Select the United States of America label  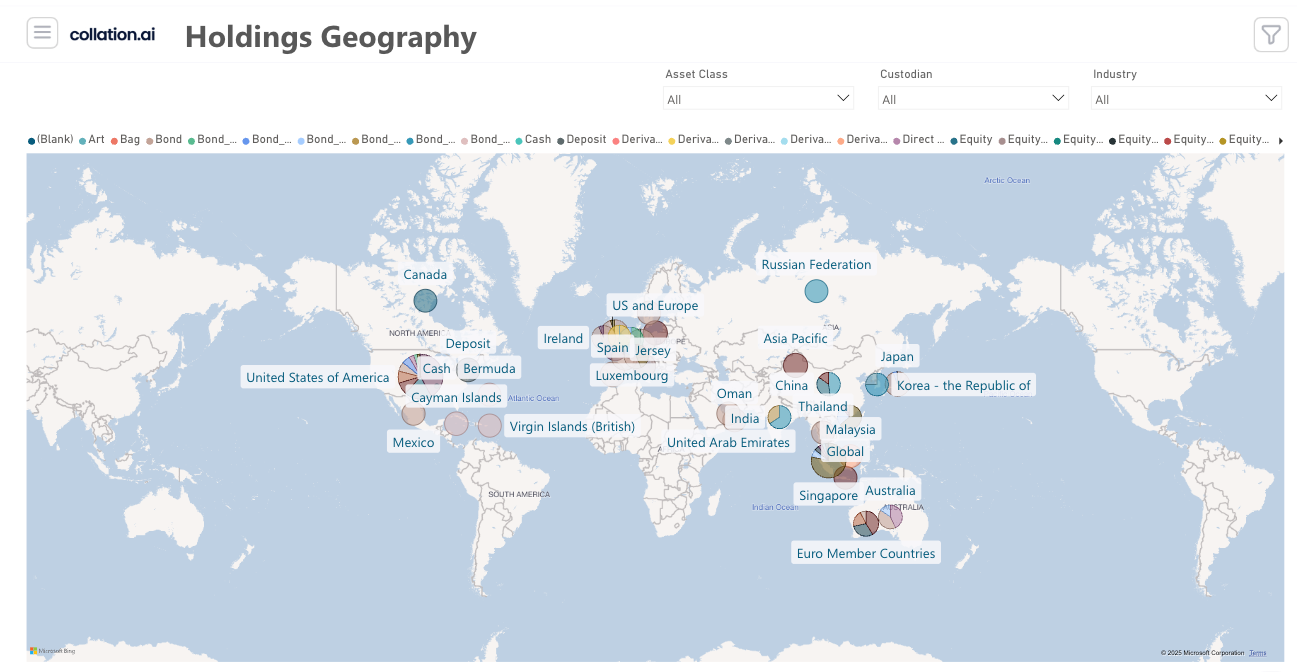317,377
